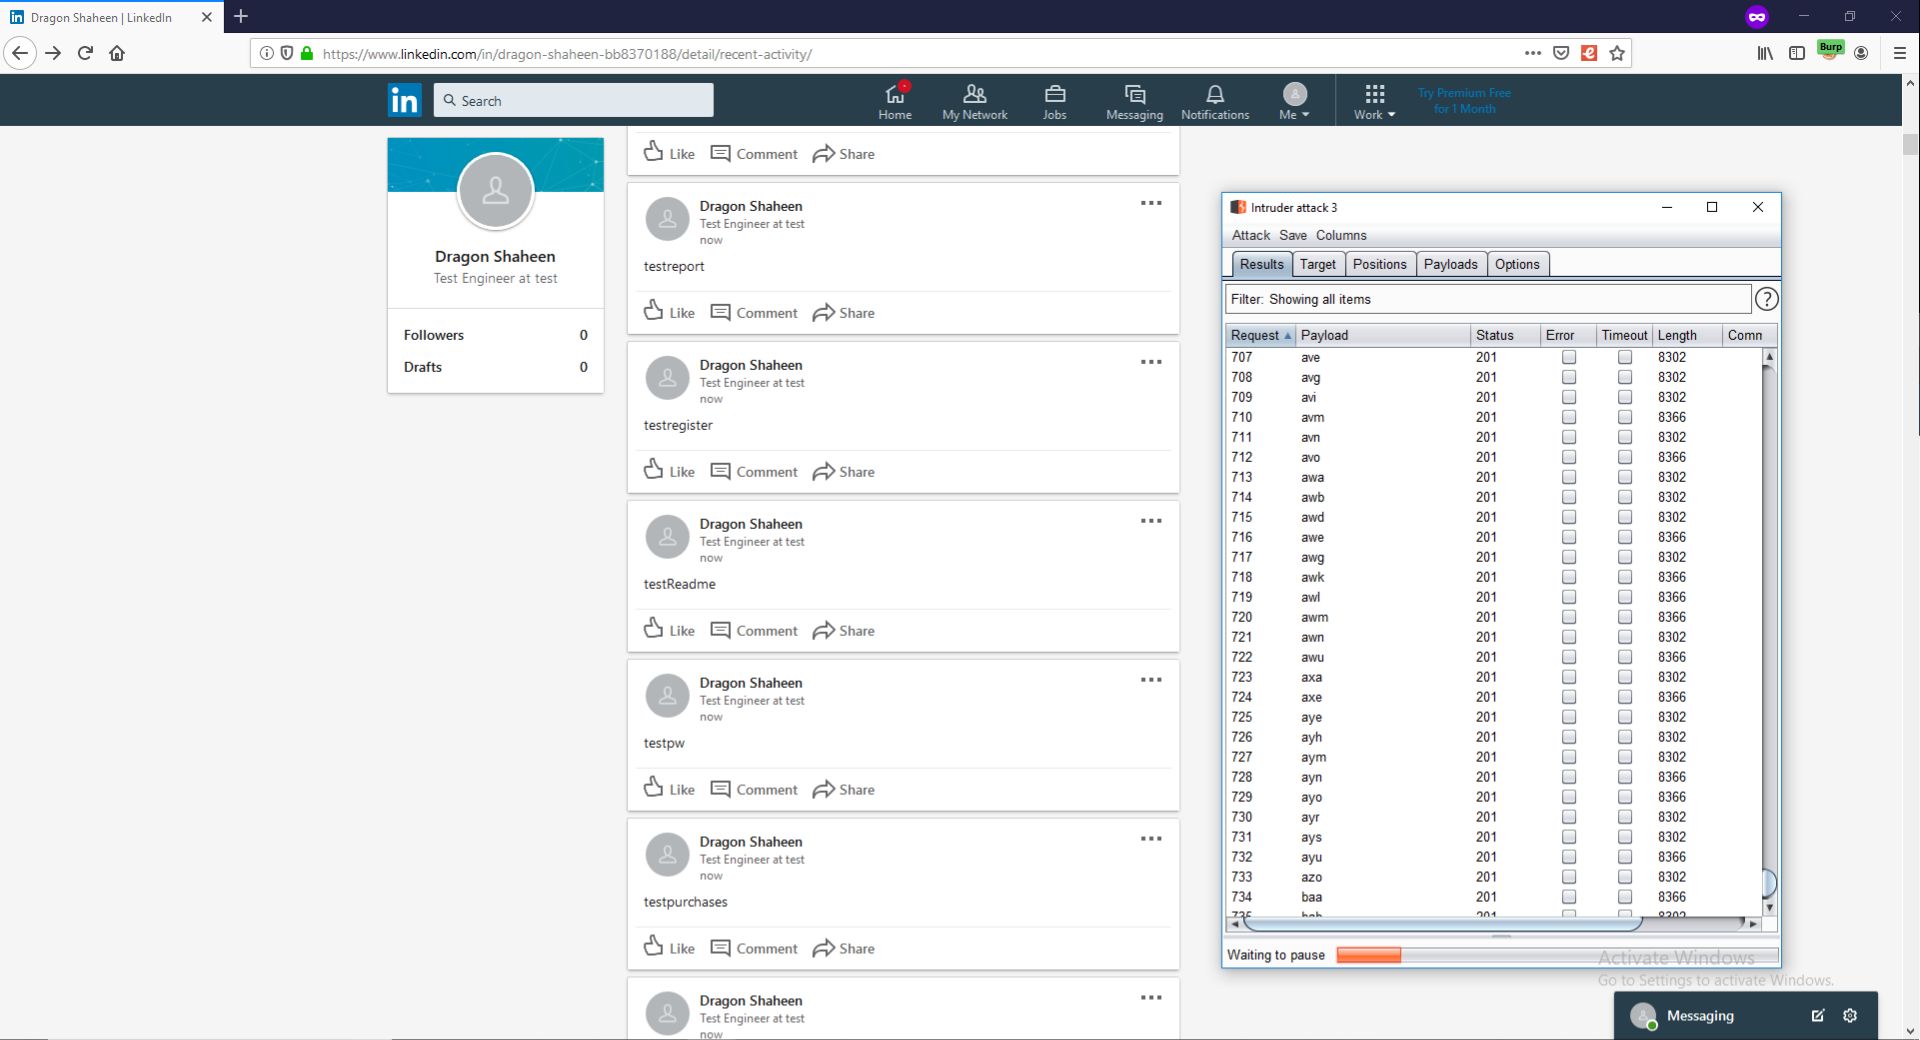1920x1040 pixels.
Task: Toggle Timeout checkbox for request 724
Action: [x=1625, y=697]
